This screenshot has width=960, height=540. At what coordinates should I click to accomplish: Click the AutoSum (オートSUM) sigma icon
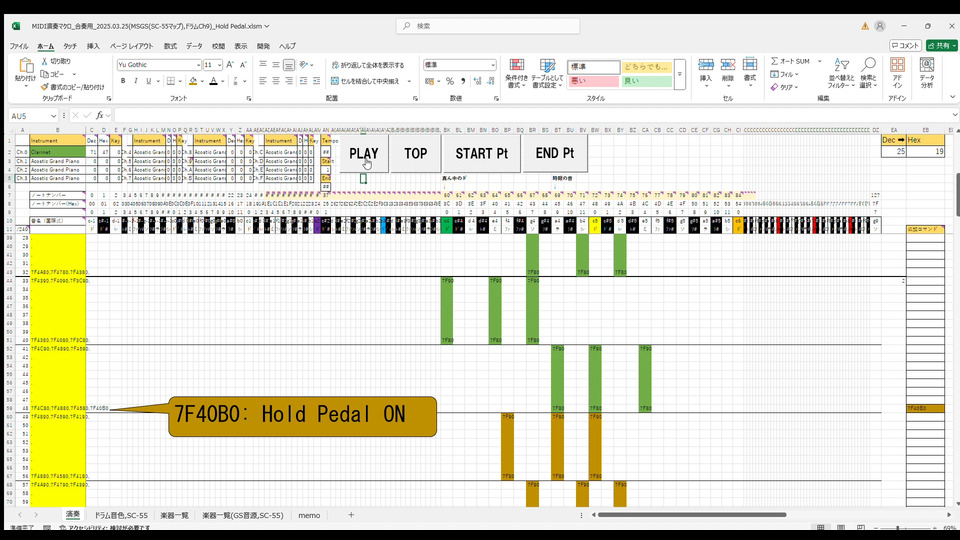(774, 61)
